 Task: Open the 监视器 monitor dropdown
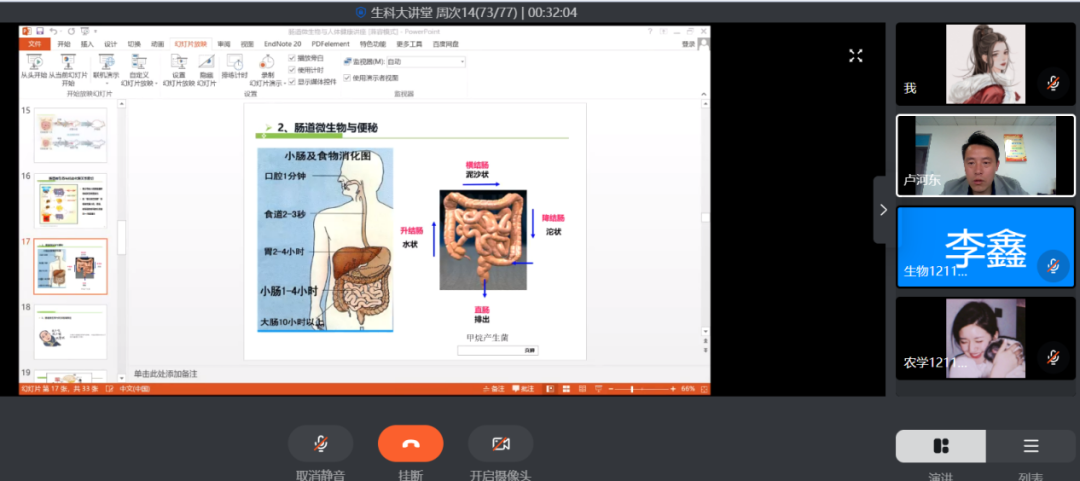click(x=461, y=62)
